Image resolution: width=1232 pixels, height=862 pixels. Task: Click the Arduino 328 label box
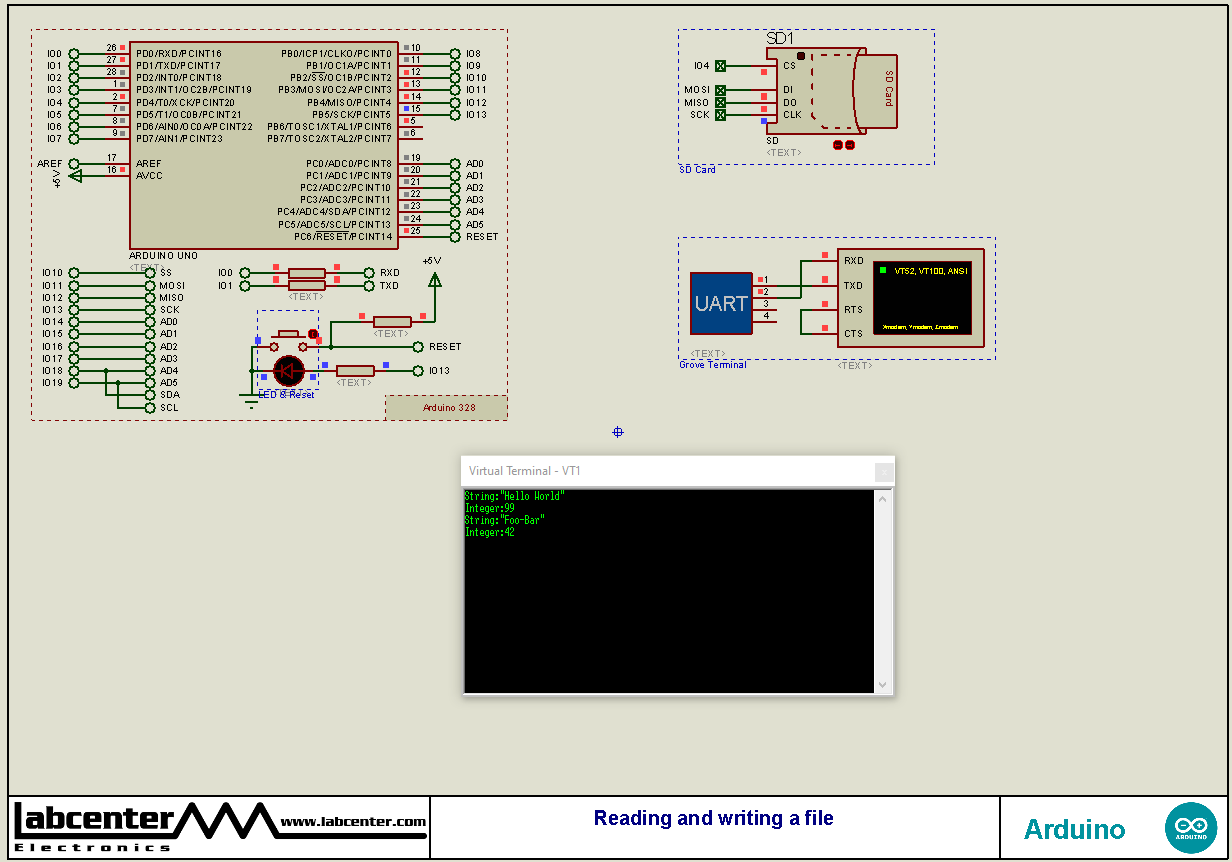(x=446, y=407)
